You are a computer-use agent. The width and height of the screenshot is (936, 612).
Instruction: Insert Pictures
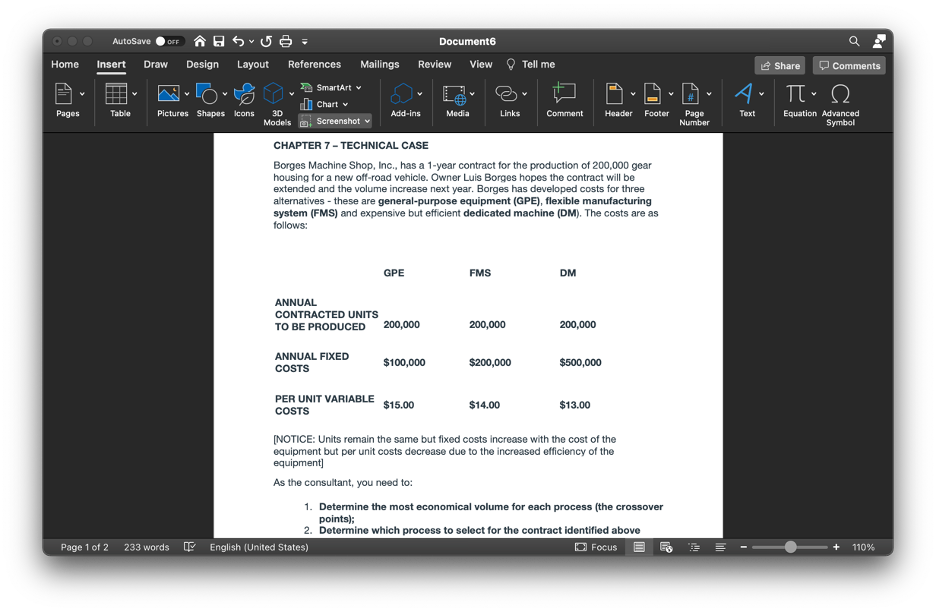click(173, 100)
